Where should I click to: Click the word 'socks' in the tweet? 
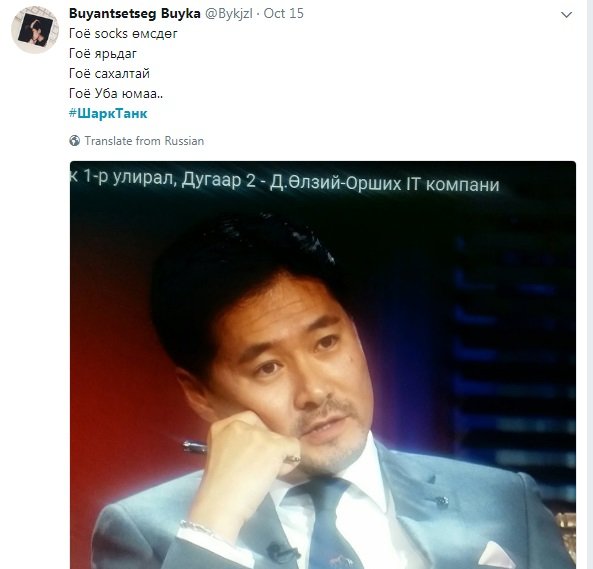[x=111, y=34]
